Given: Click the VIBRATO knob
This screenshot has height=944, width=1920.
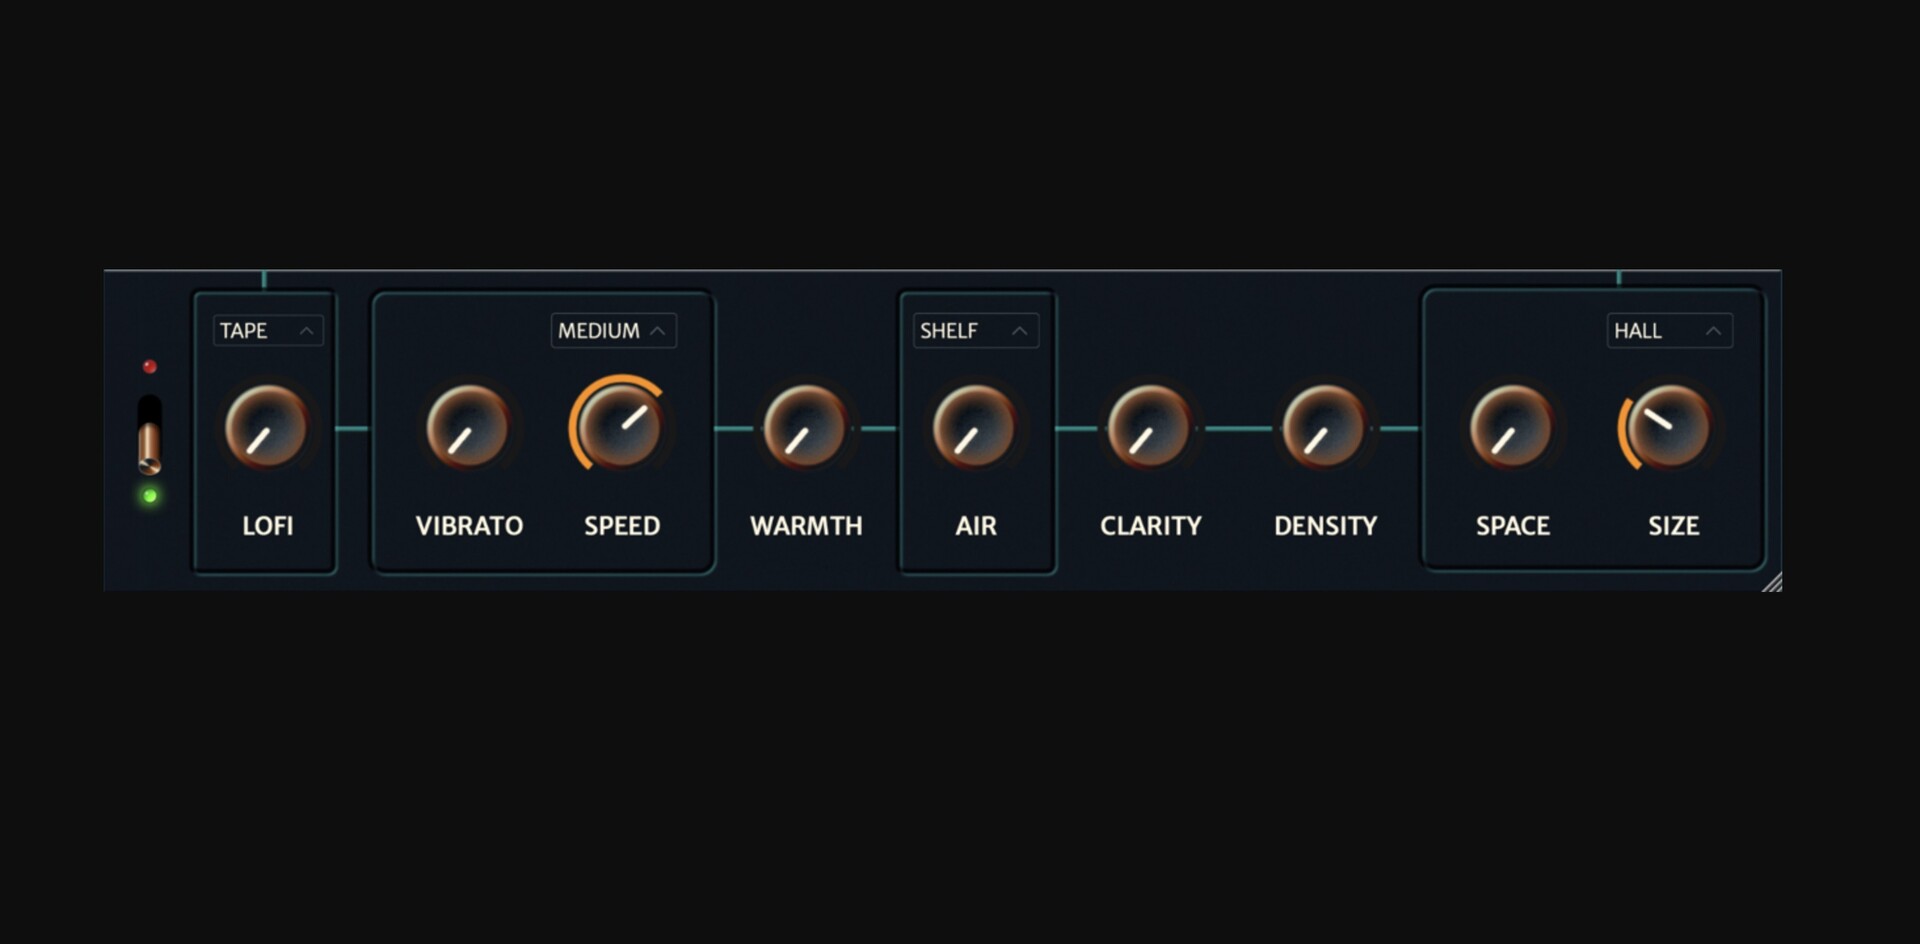Looking at the screenshot, I should point(467,427).
